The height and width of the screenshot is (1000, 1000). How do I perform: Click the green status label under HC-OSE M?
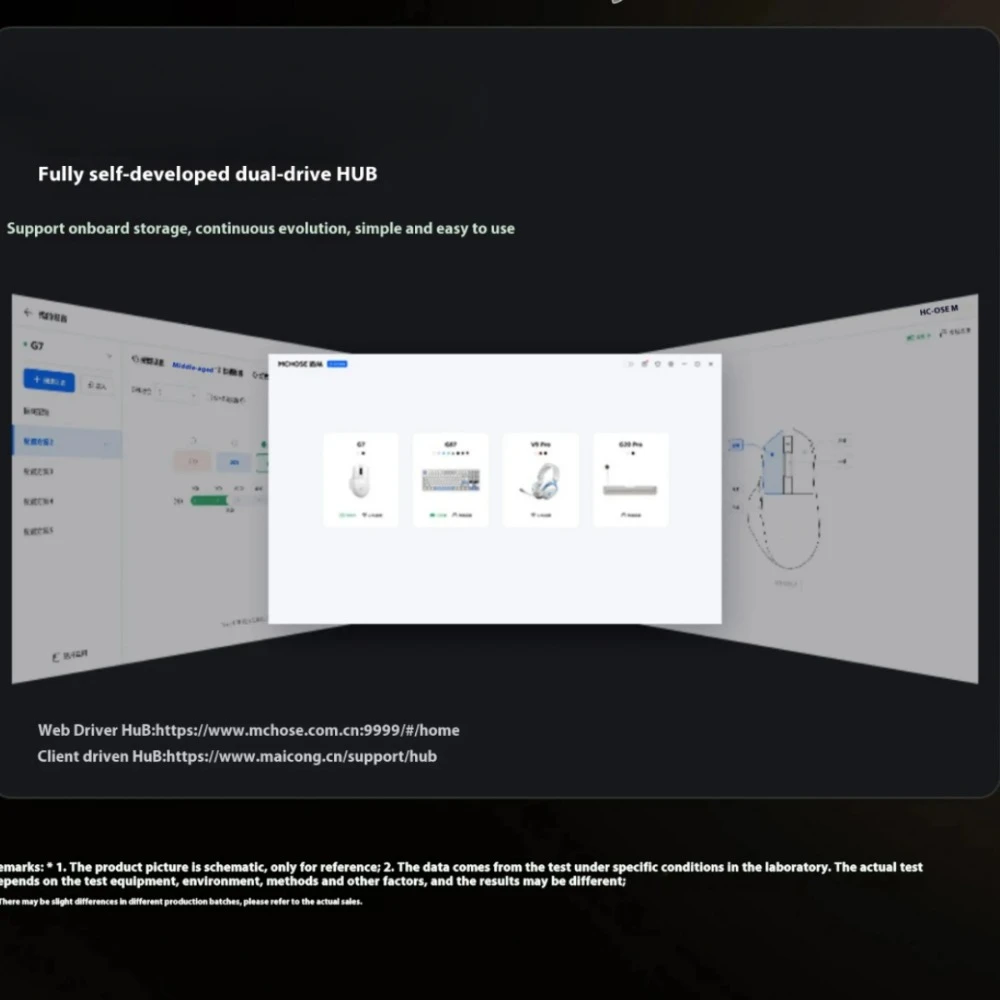[918, 337]
